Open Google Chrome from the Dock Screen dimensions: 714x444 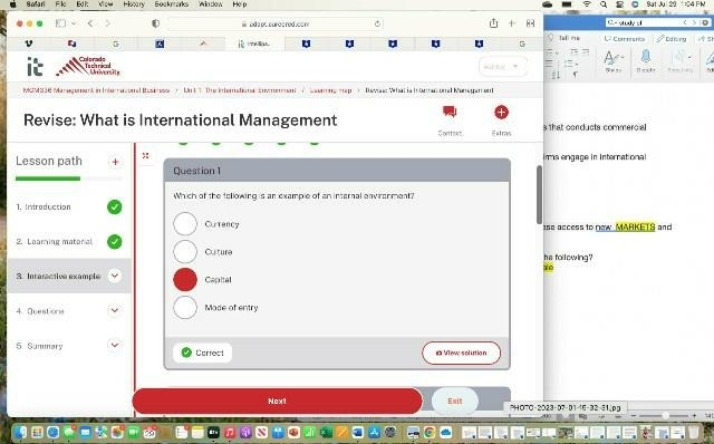tap(429, 432)
